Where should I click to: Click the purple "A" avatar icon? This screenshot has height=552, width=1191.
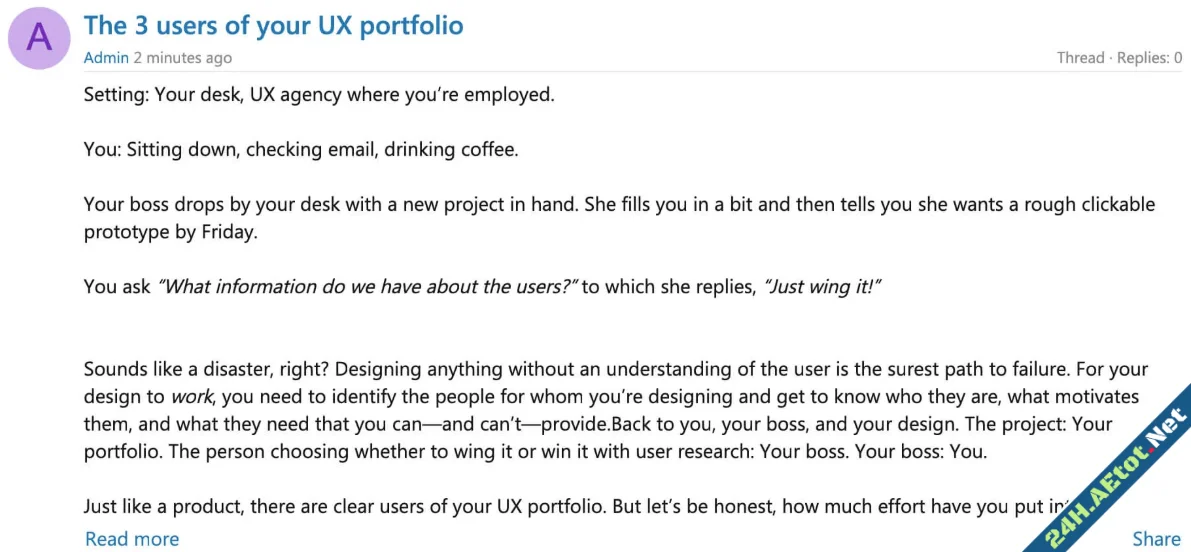tap(39, 38)
